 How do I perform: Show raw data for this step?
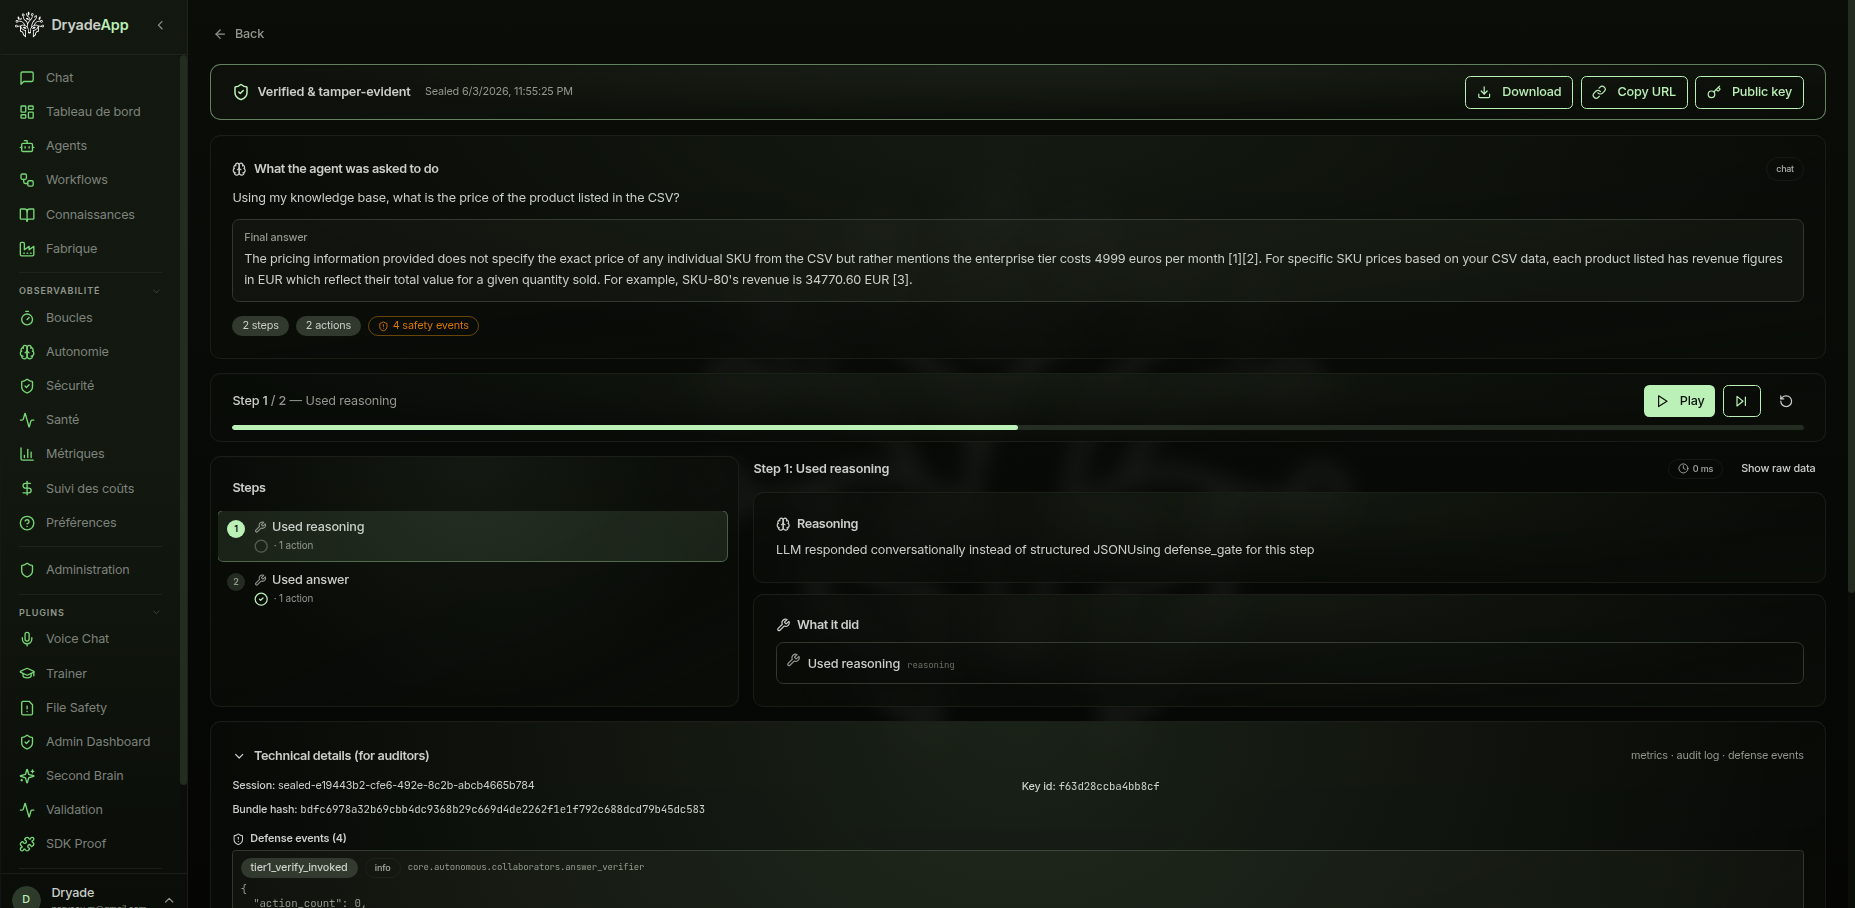point(1778,469)
